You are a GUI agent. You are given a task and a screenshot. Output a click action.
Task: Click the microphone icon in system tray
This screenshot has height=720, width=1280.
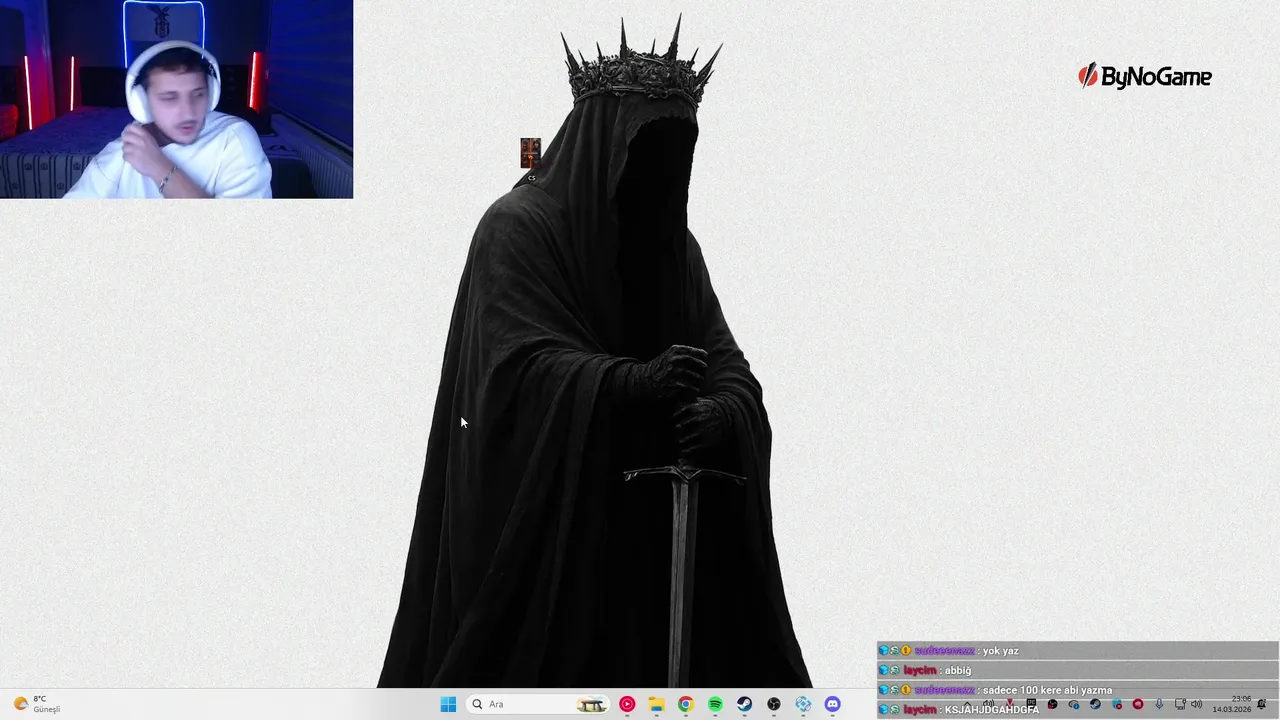point(1159,704)
